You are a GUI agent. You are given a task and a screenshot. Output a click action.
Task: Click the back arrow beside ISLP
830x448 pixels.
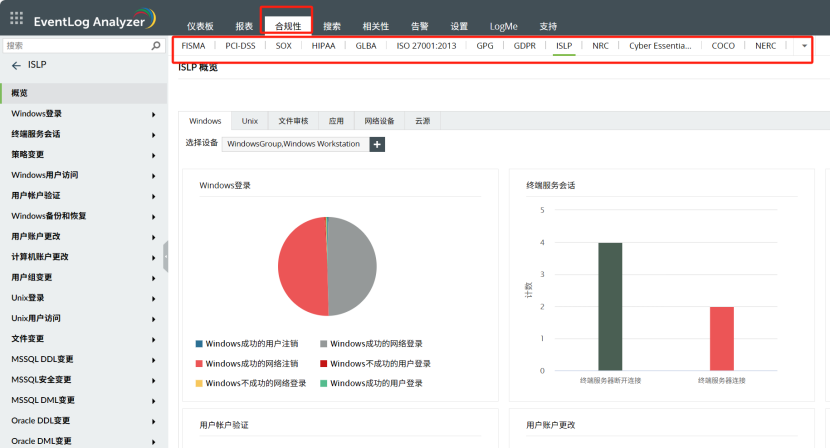(15, 65)
